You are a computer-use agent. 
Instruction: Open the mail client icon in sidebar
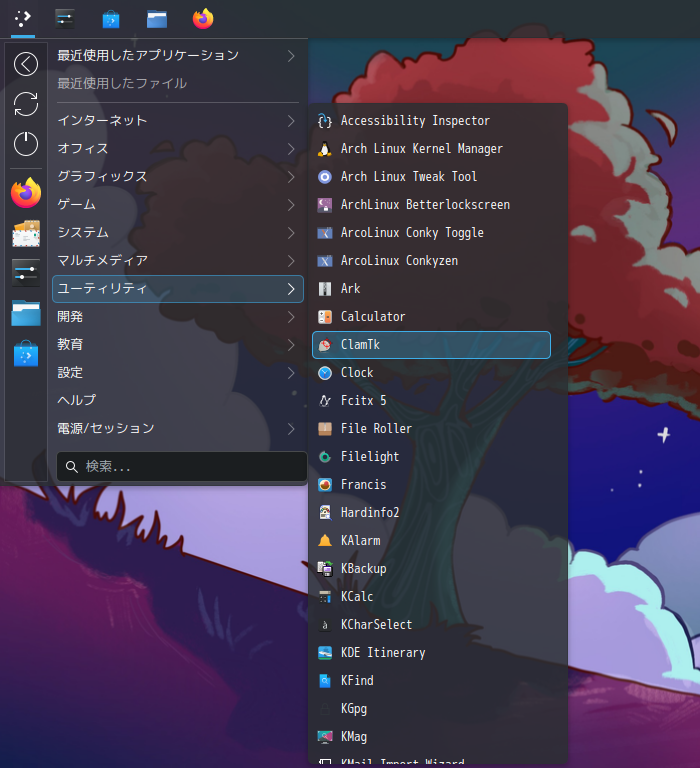click(26, 233)
